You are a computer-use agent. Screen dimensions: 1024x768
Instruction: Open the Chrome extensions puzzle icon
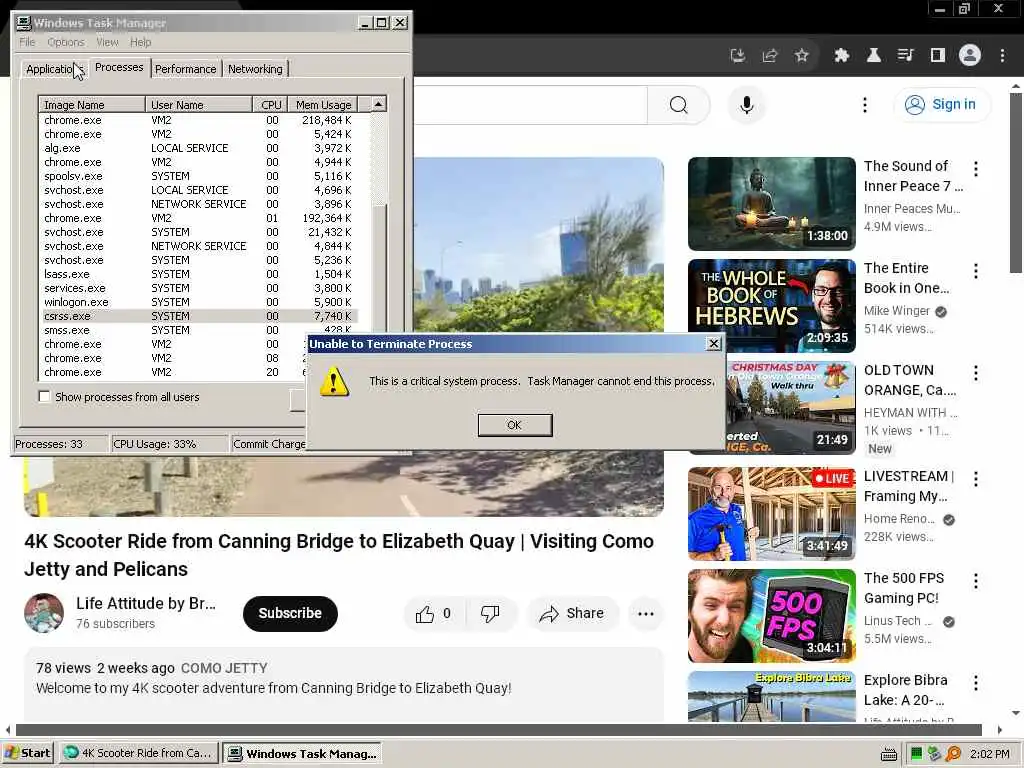point(841,56)
